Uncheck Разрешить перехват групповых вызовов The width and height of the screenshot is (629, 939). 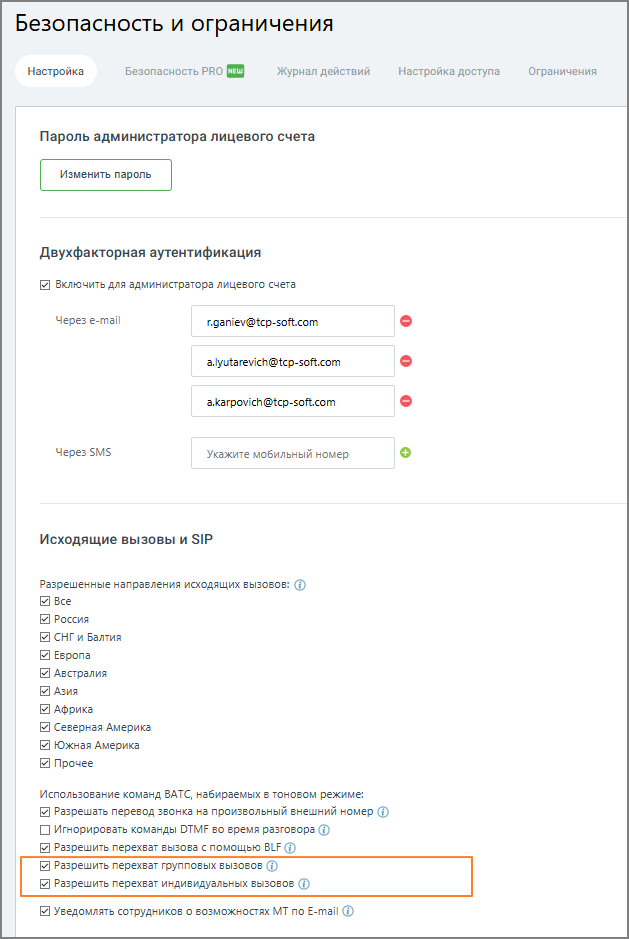coord(45,866)
